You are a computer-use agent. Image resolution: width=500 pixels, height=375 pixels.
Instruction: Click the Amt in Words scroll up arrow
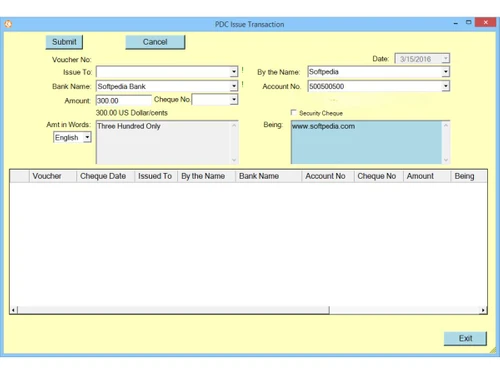click(234, 125)
